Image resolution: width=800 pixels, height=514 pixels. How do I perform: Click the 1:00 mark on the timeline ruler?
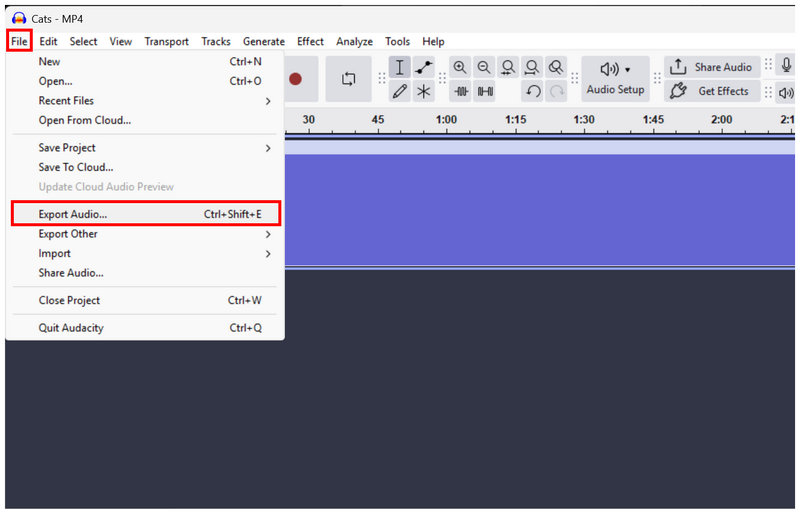click(446, 120)
